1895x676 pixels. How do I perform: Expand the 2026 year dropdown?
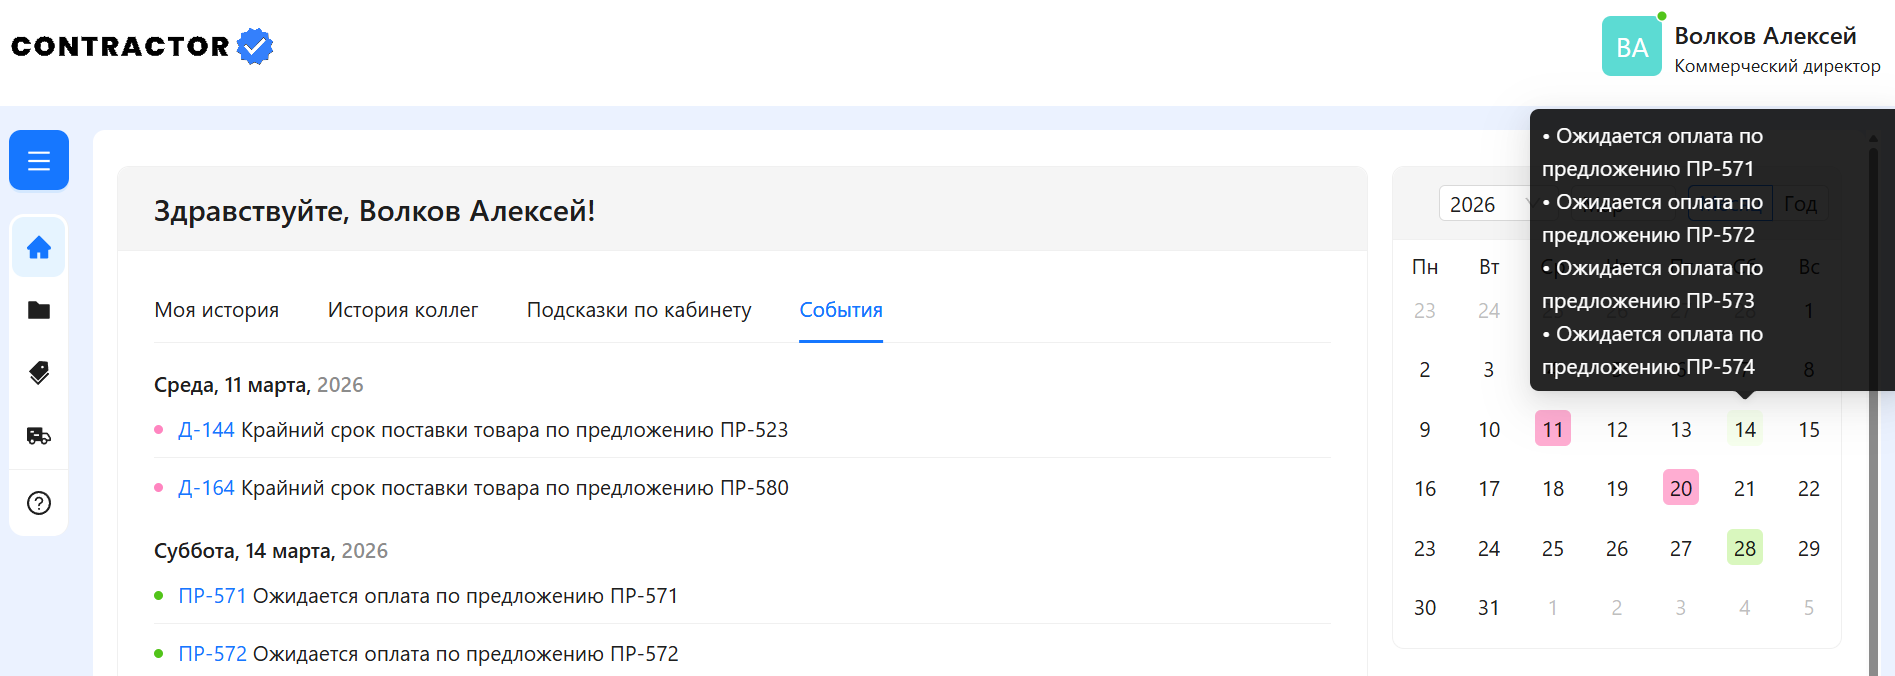1487,204
